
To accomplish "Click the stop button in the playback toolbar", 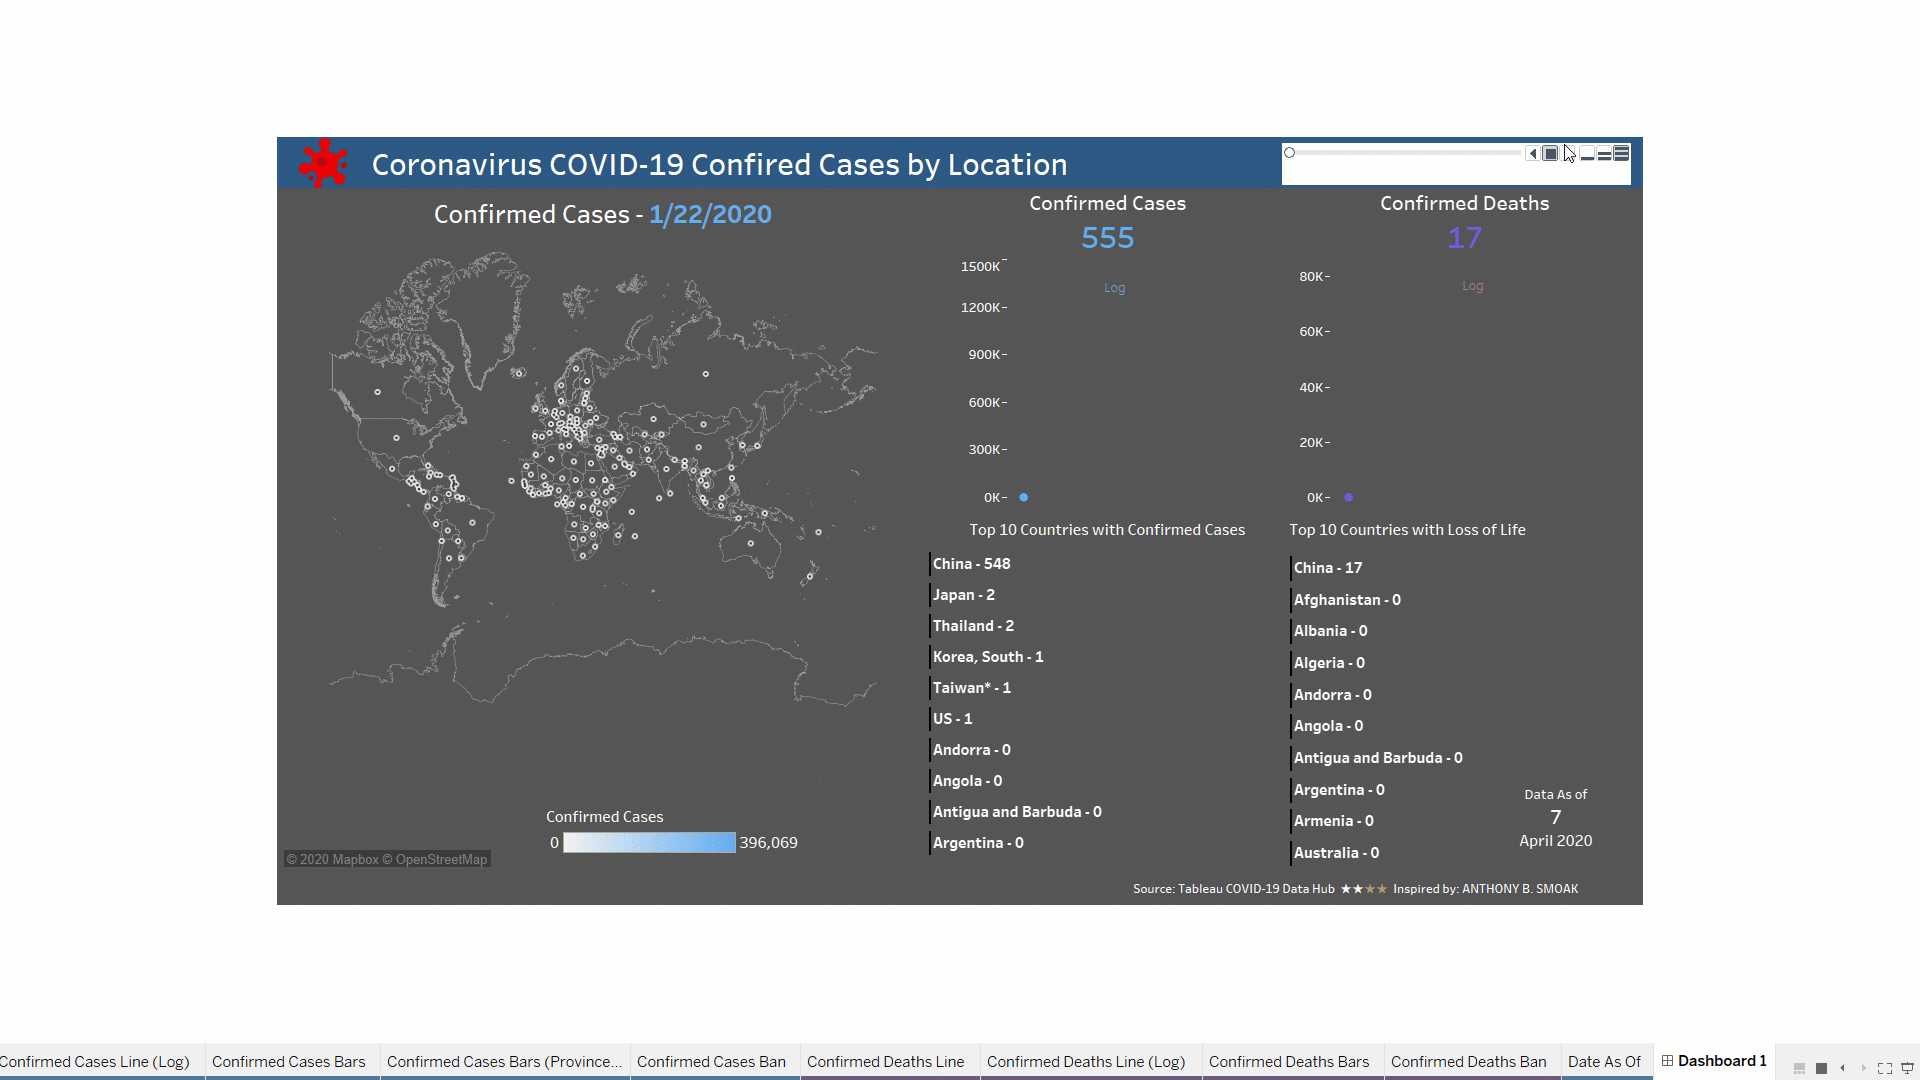I will 1551,152.
